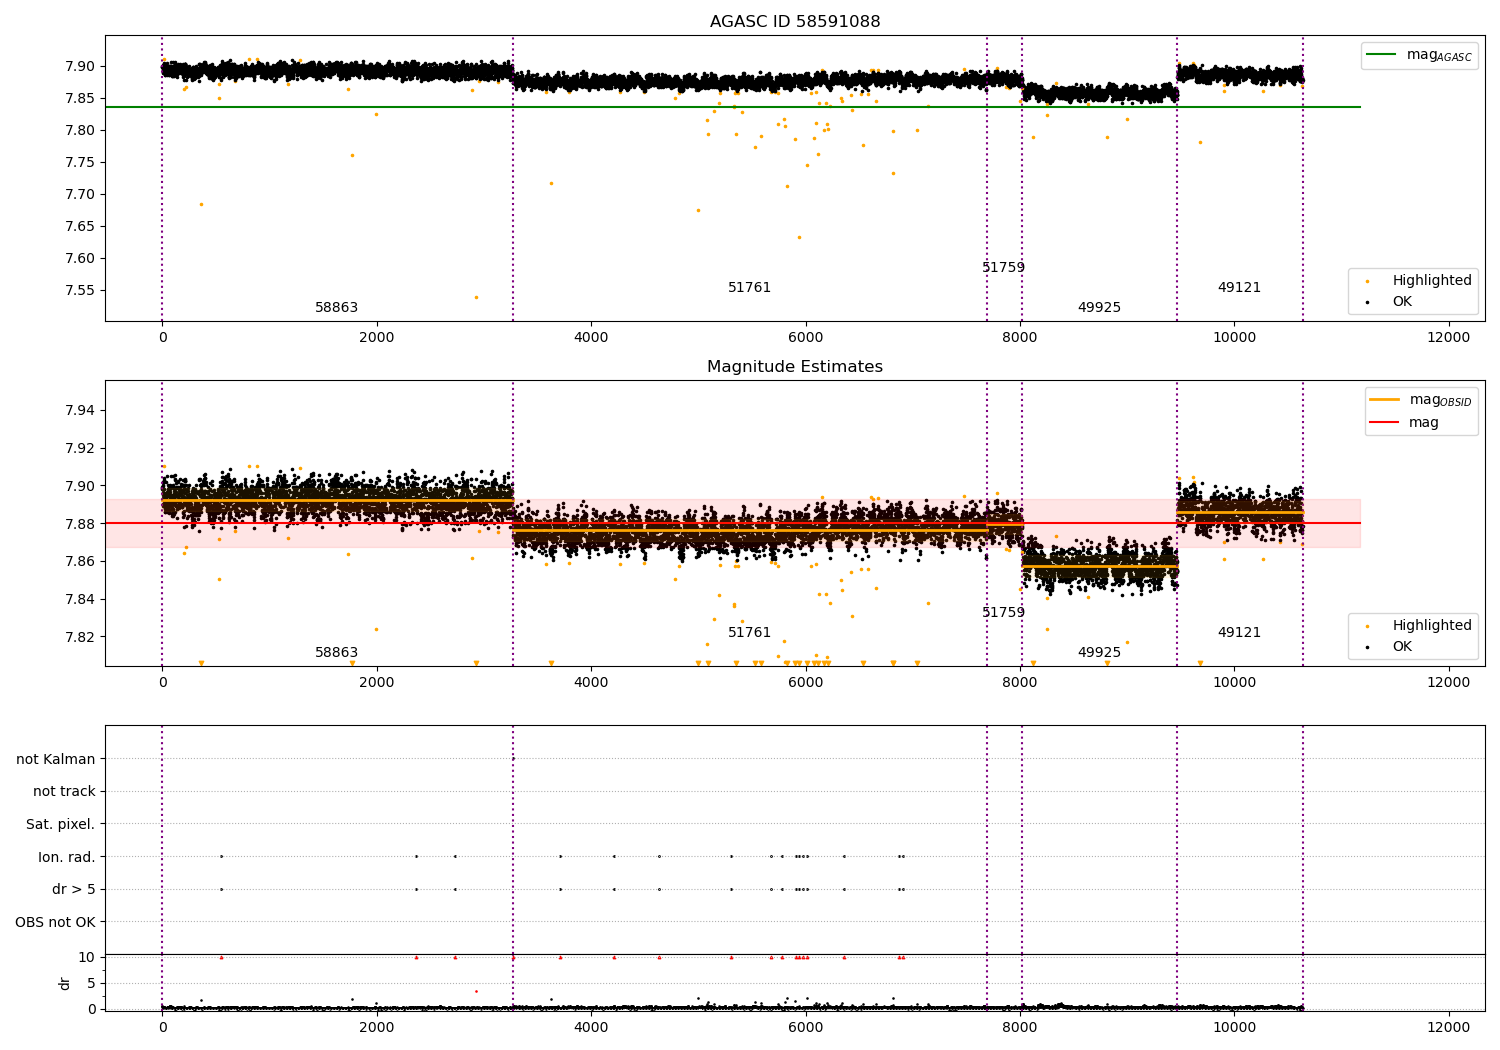Click obsid label 51761 in Magnitude Estimates plot
Image resolution: width=1500 pixels, height=1050 pixels.
750,633
